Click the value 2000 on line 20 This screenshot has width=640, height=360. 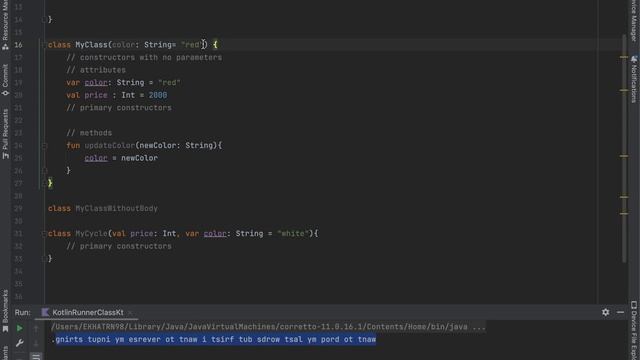[x=158, y=95]
